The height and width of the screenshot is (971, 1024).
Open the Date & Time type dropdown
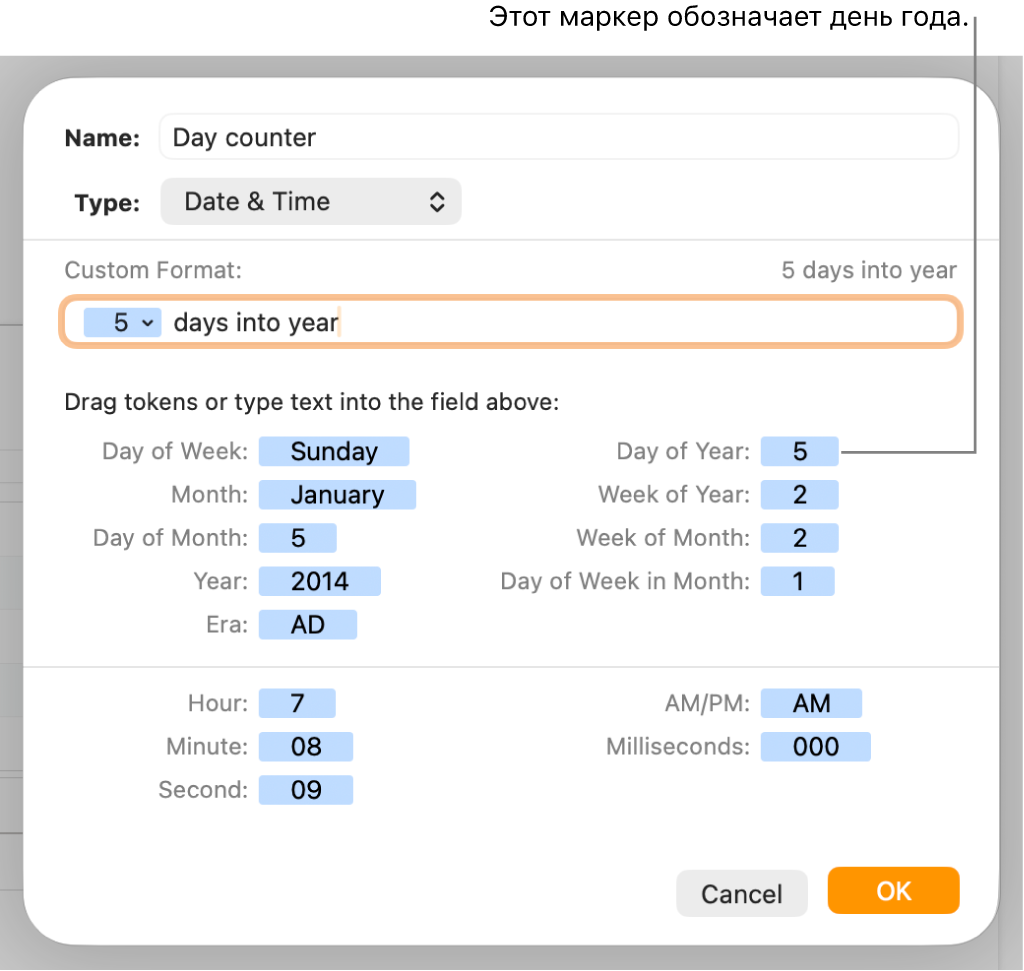click(310, 202)
